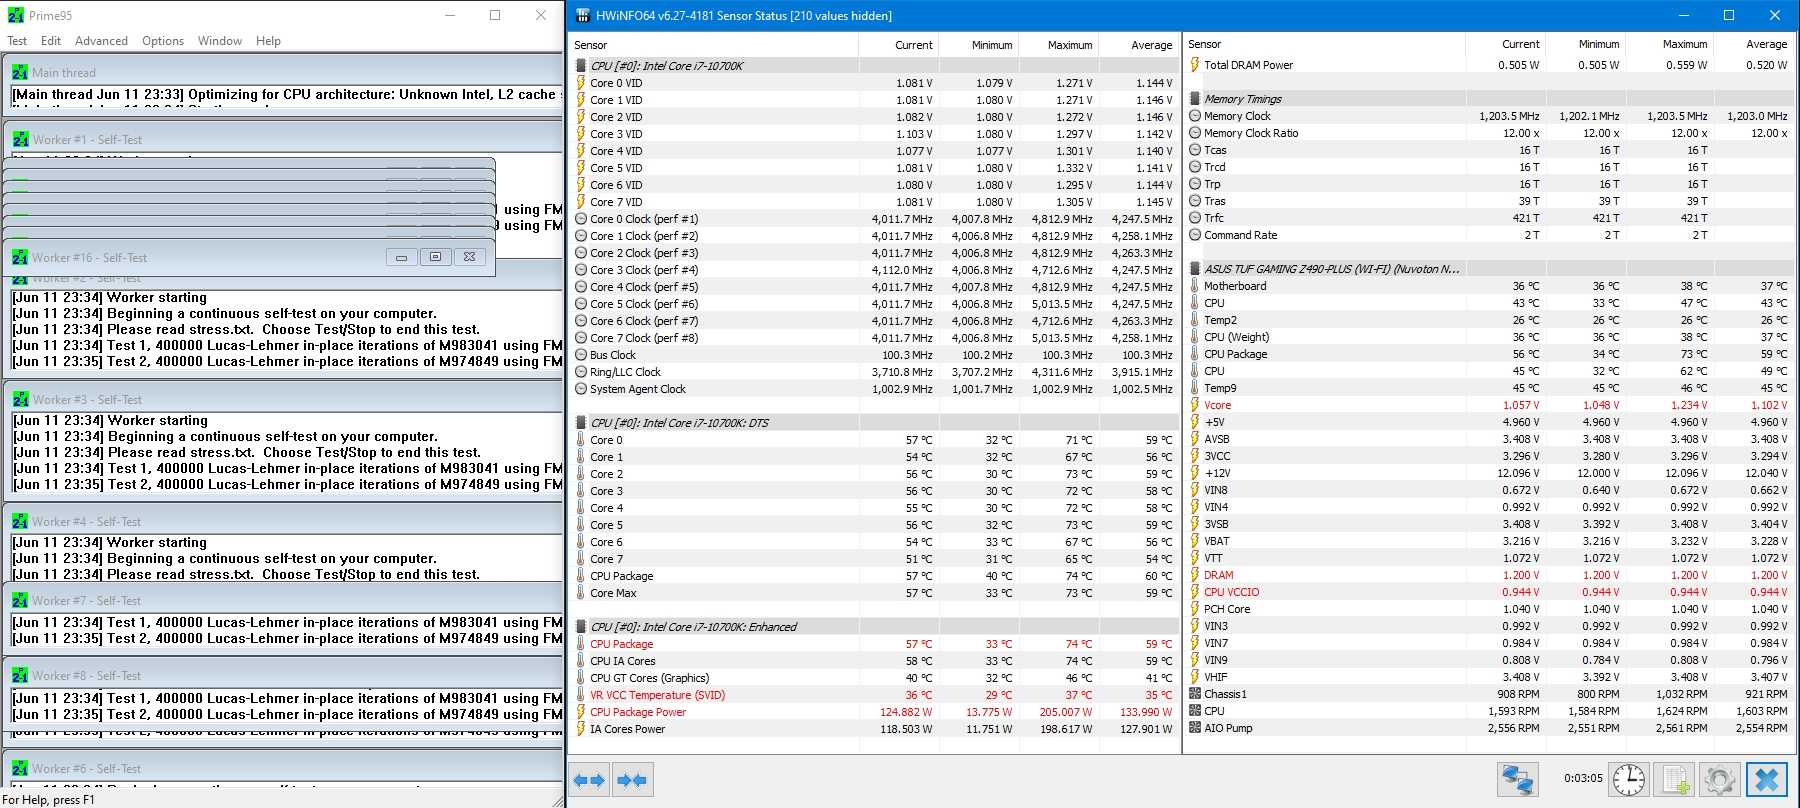Restore the Worker #16 Self-Test child window
The image size is (1800, 808).
435,257
